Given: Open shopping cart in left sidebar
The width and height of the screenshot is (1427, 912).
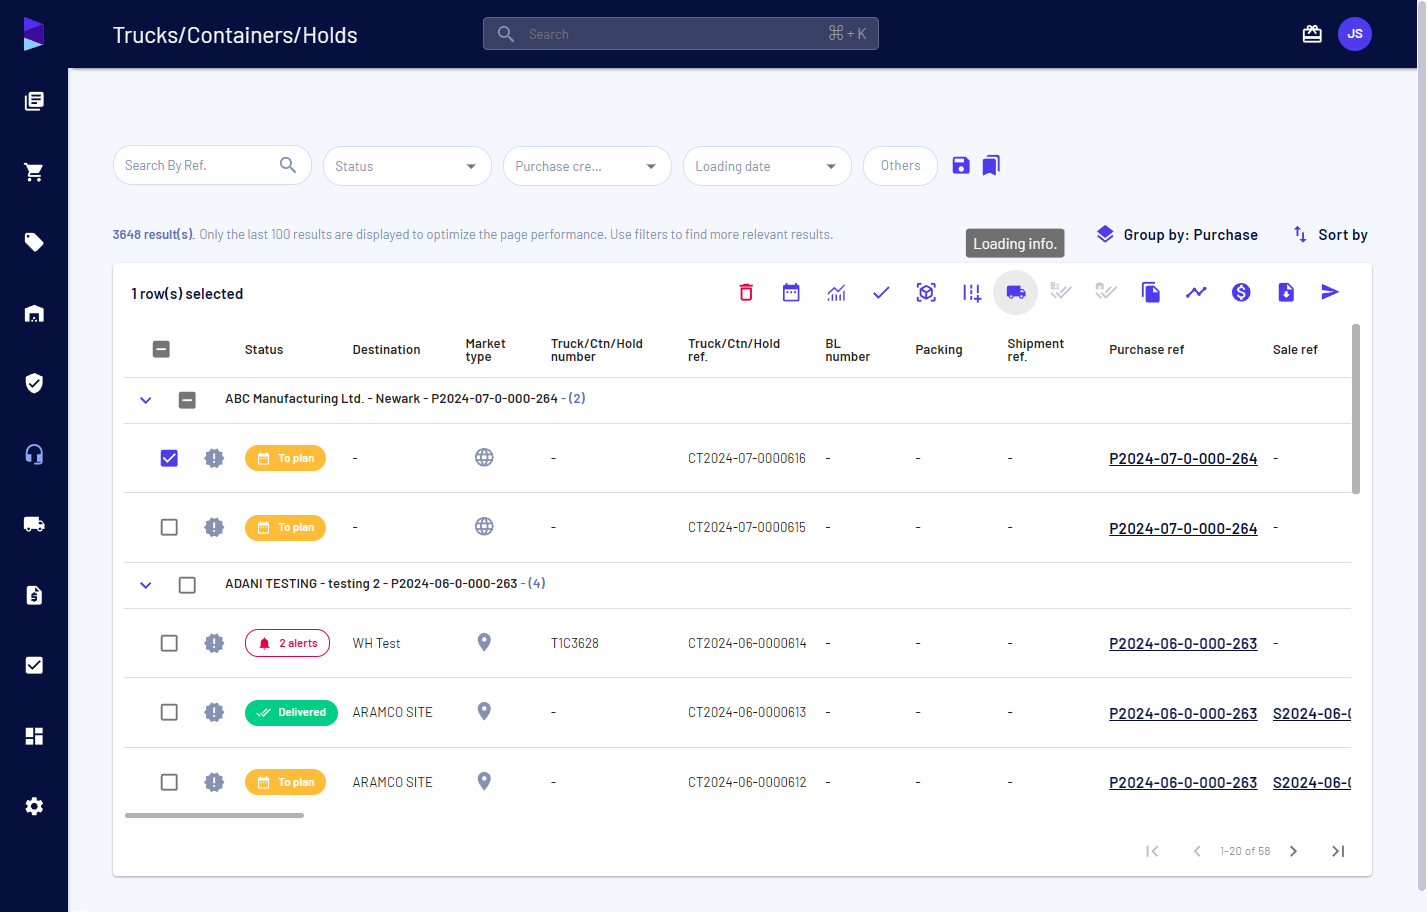Looking at the screenshot, I should click(34, 172).
